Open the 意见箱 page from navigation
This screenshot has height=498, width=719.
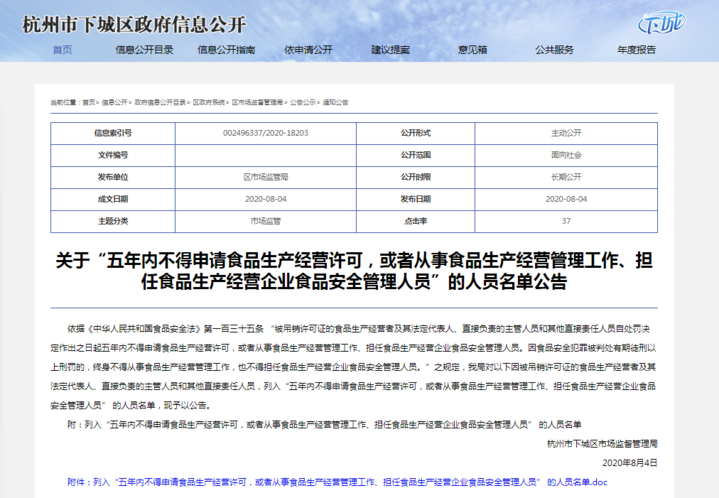(472, 49)
